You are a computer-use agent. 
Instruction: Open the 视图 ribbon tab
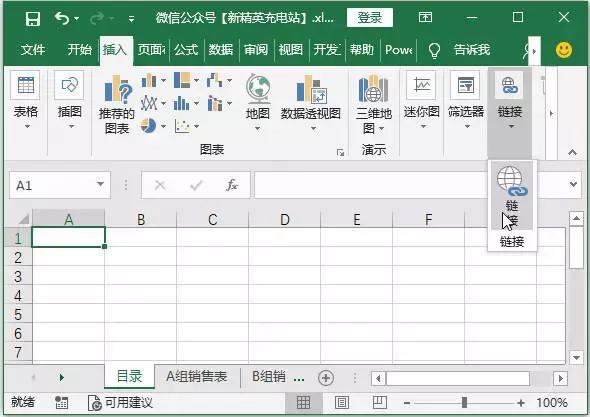coord(290,49)
